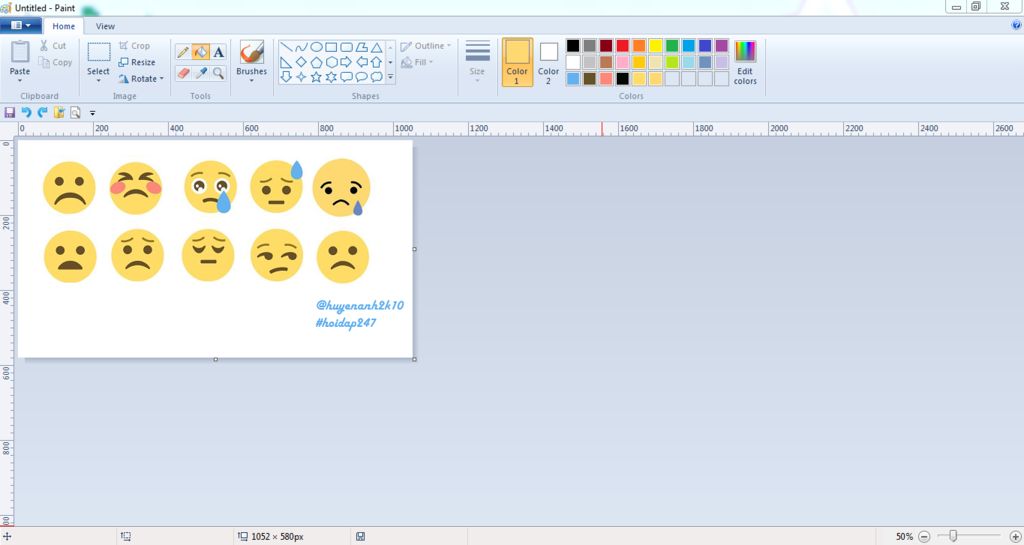Click the rectangular Select tool icon
1024x545 pixels.
(x=99, y=52)
